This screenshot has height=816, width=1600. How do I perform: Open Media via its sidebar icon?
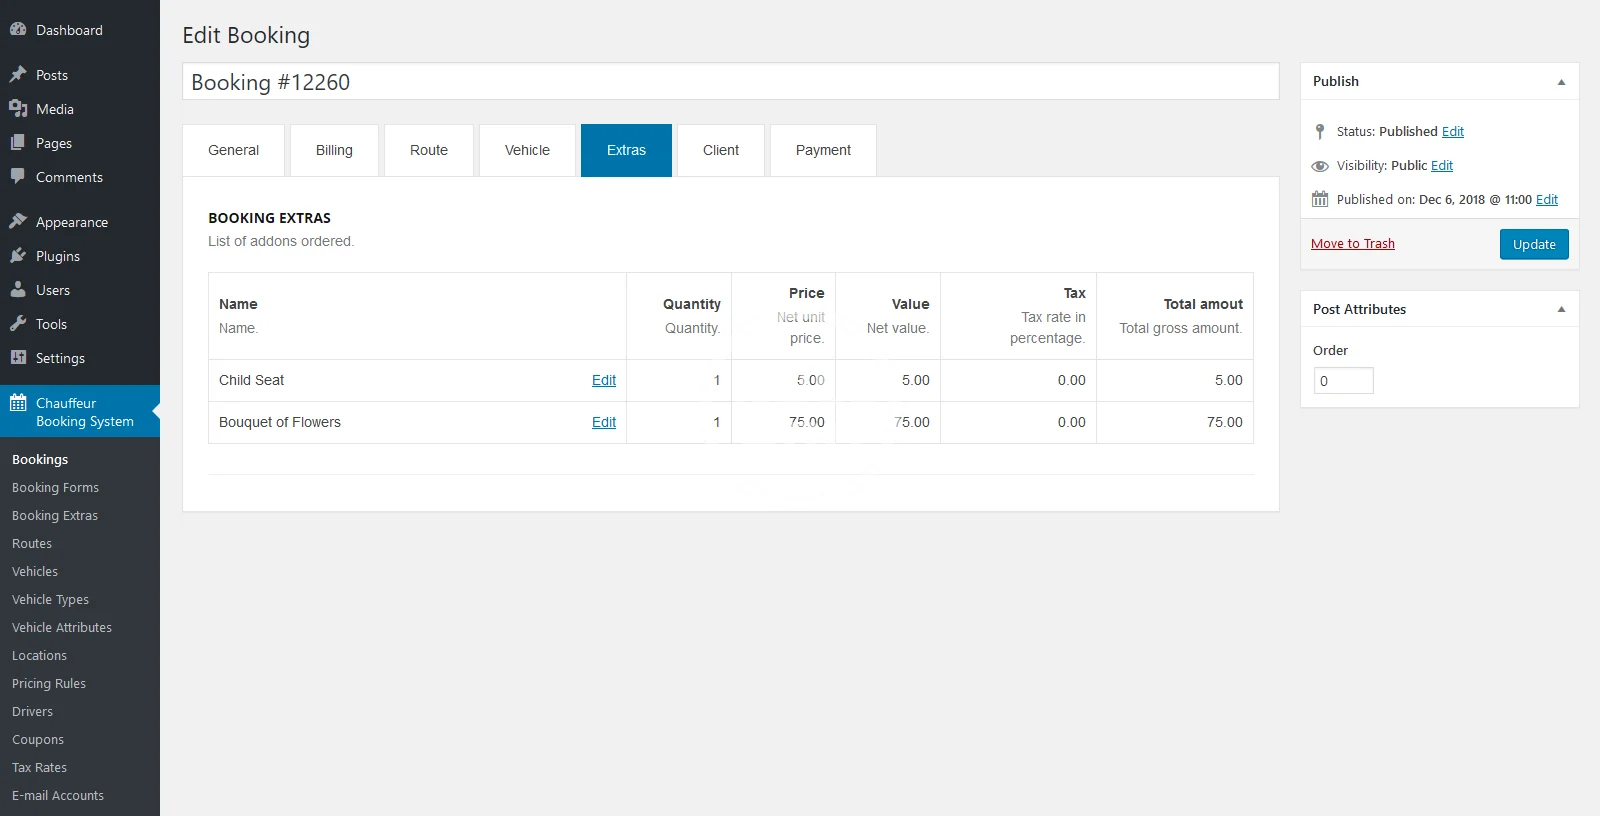pyautogui.click(x=18, y=109)
